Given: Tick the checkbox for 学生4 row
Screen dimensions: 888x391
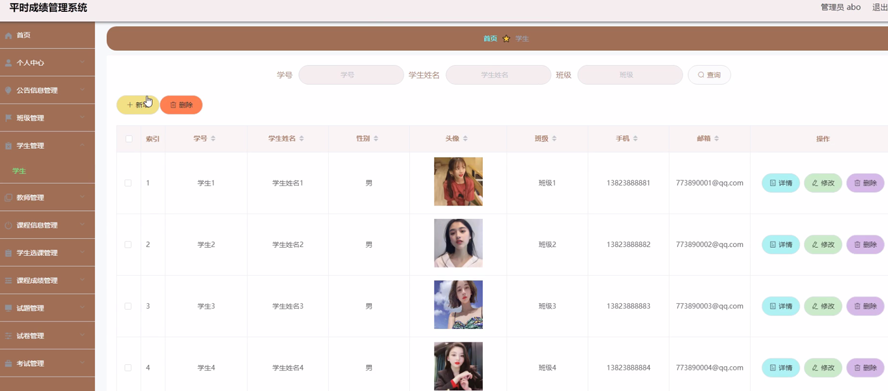Looking at the screenshot, I should point(128,368).
